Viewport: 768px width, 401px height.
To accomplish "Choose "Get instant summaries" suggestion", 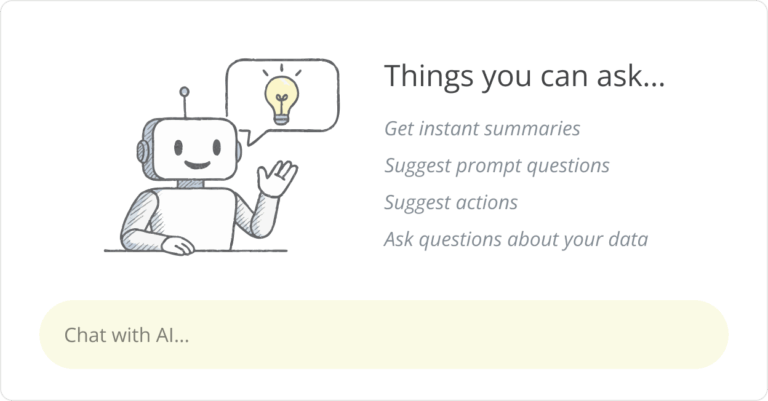I will [x=482, y=129].
